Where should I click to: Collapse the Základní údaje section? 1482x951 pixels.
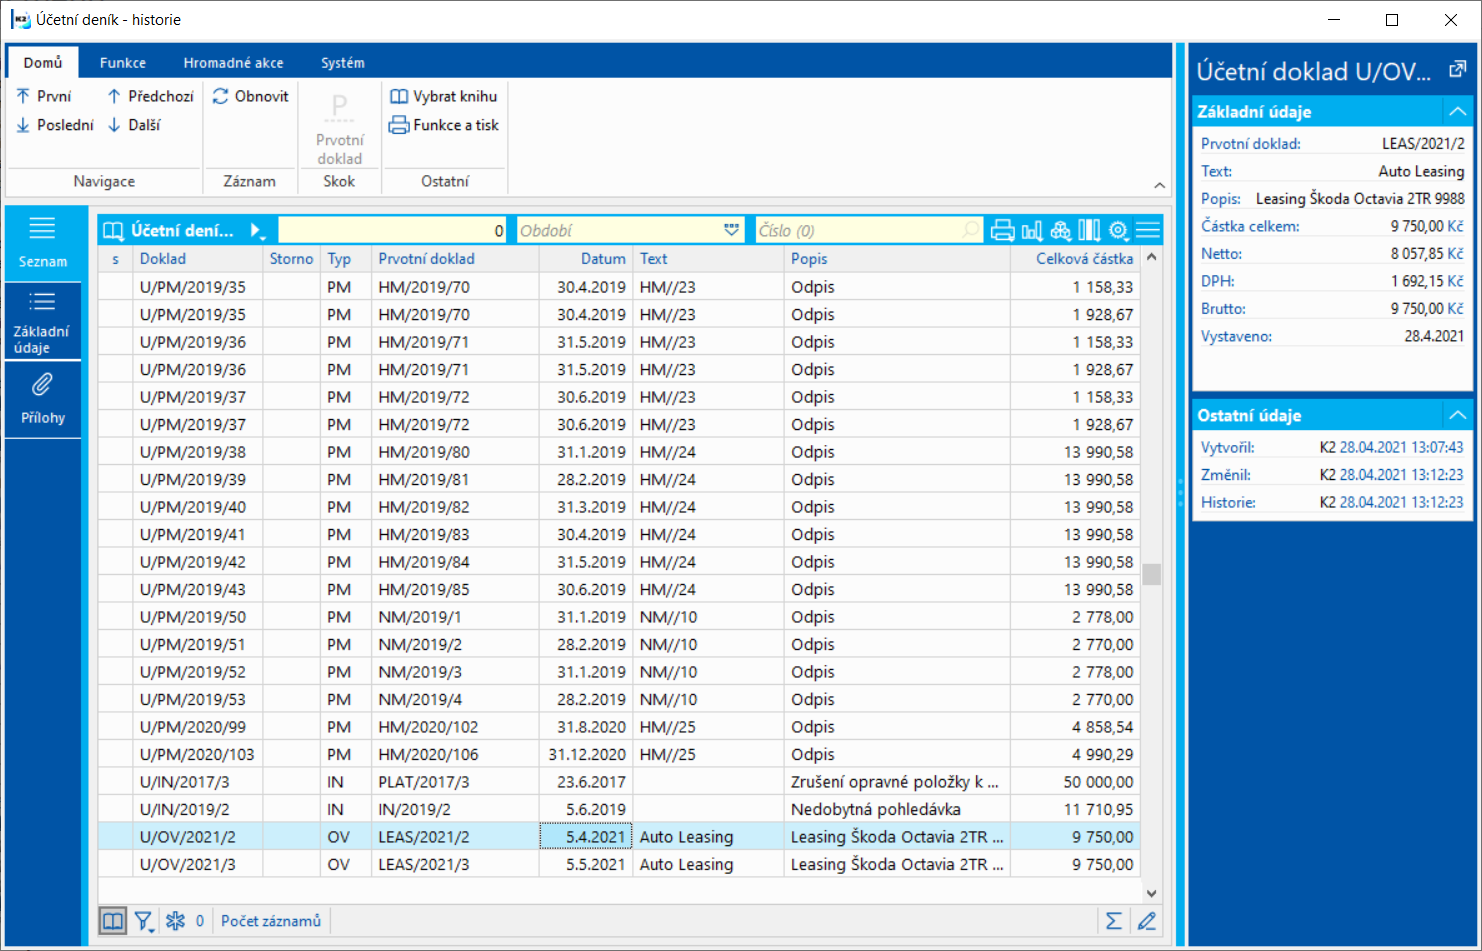pos(1457,112)
